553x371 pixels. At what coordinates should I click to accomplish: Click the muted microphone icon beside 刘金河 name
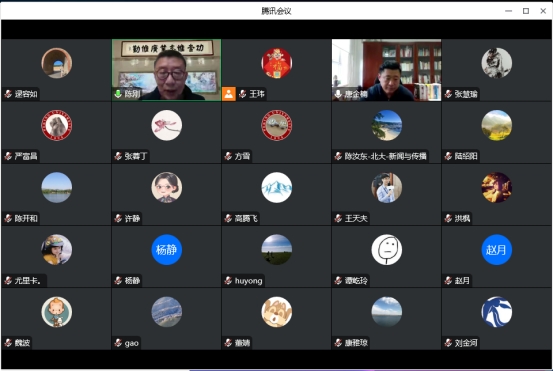coord(448,343)
